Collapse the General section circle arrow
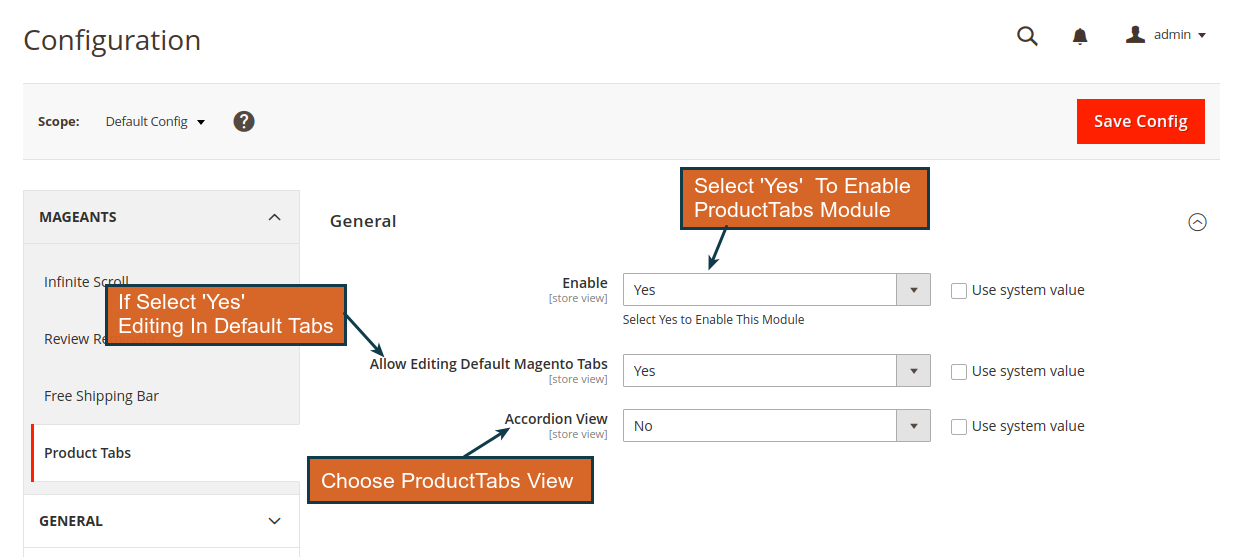The image size is (1243, 557). pyautogui.click(x=1197, y=222)
